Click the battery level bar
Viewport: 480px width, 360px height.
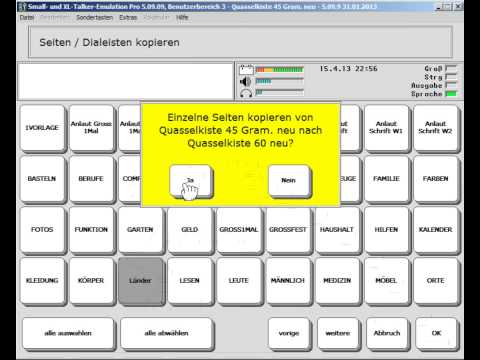(x=279, y=70)
